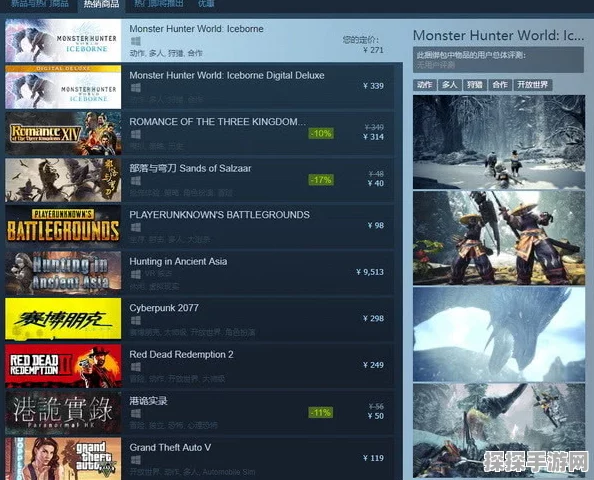This screenshot has height=480, width=594.
Task: Click Windows icon in Sands of Salzaar row
Action: click(136, 181)
